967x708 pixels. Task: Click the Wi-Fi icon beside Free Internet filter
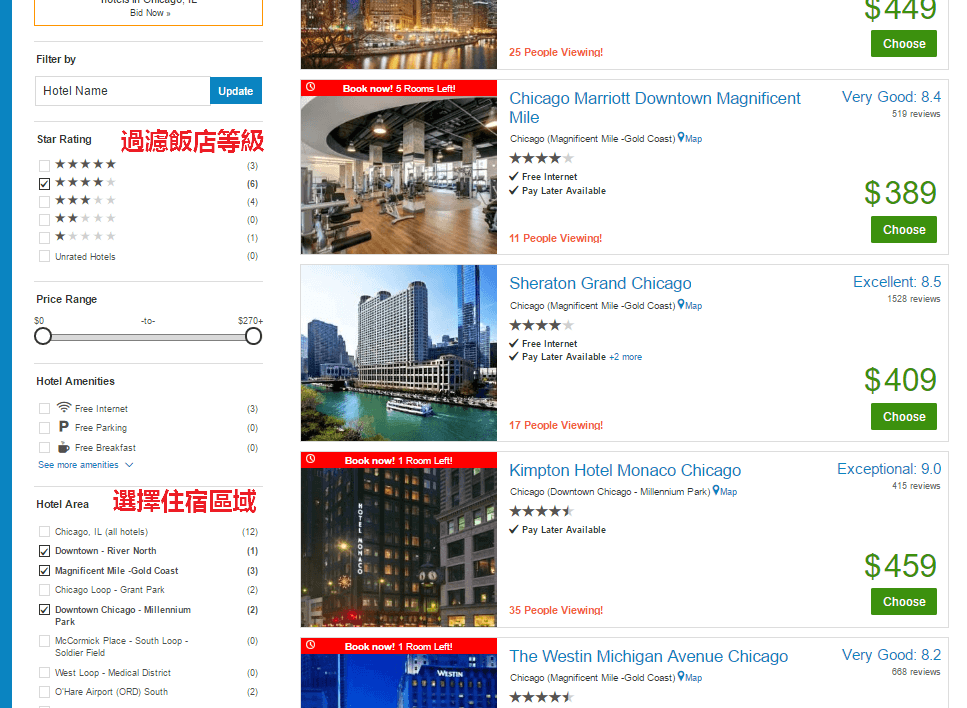coord(63,408)
